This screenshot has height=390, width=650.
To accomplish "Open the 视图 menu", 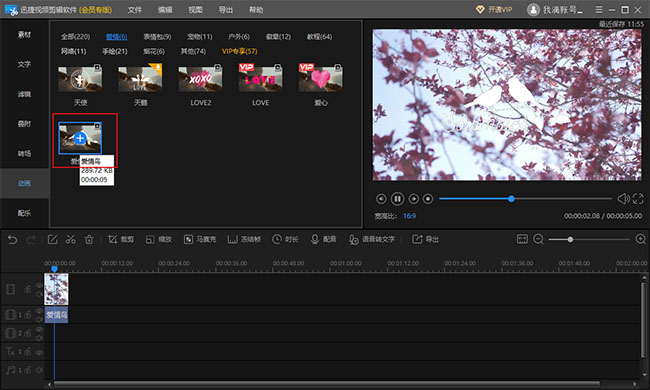I will tap(195, 10).
